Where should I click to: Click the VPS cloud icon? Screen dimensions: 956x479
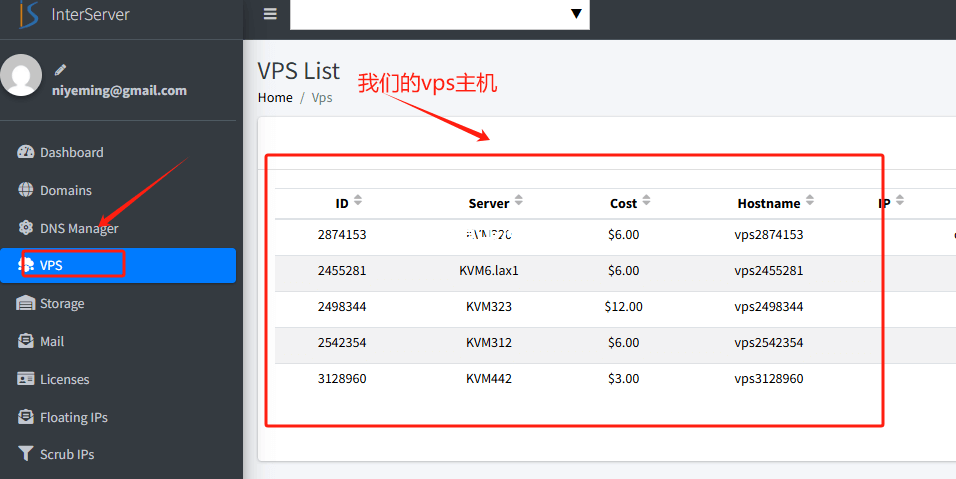(26, 264)
